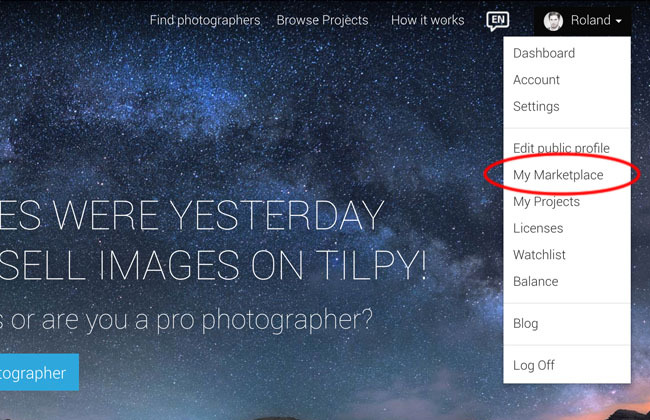Image resolution: width=650 pixels, height=420 pixels.
Task: Select Edit public profile
Action: click(561, 148)
